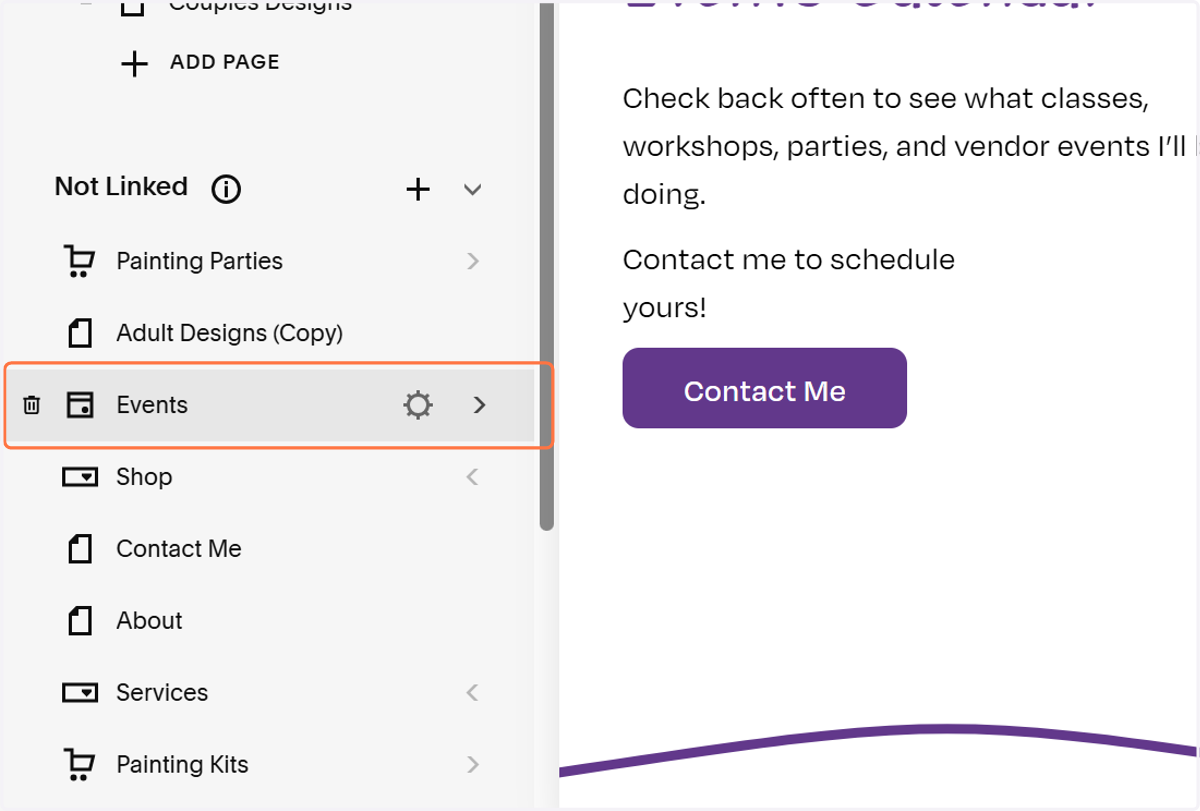Delete the Events page via trash icon
This screenshot has height=811, width=1200.
(x=32, y=405)
